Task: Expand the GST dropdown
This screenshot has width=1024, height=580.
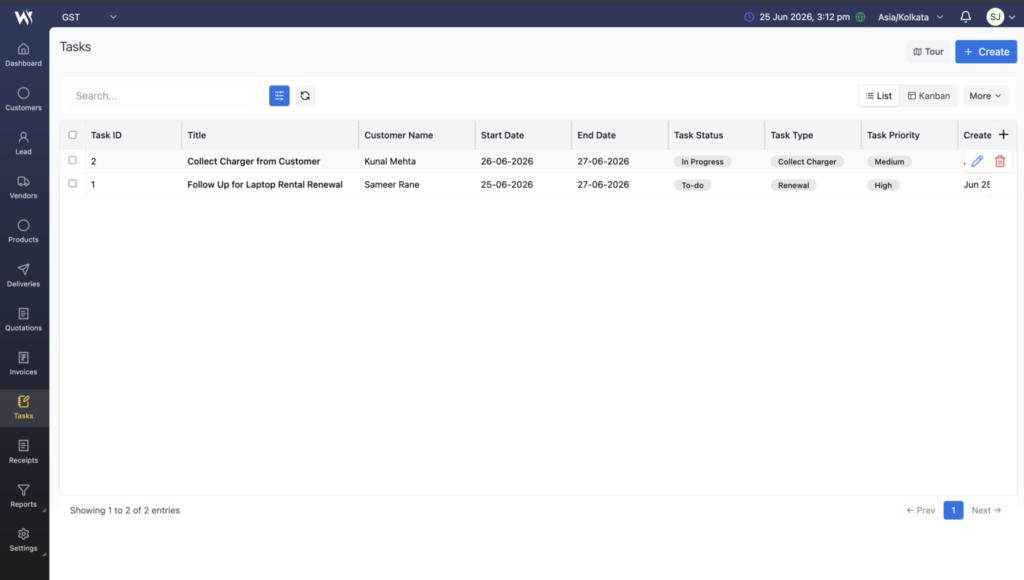Action: pyautogui.click(x=89, y=17)
